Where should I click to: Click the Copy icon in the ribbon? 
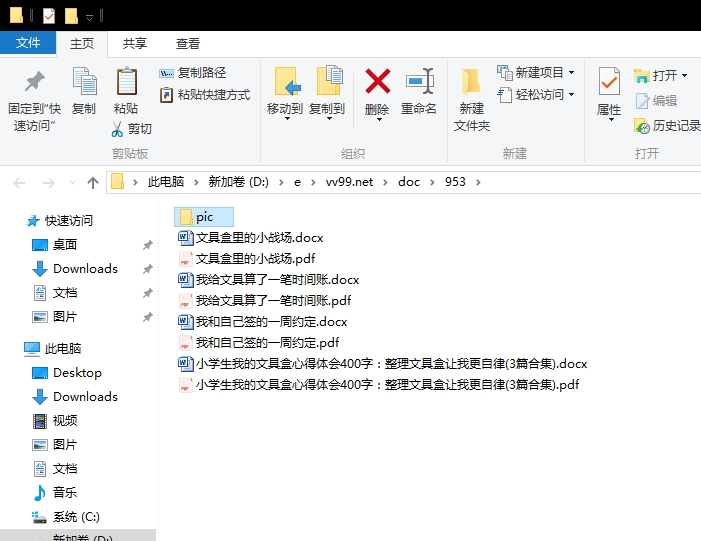click(x=84, y=81)
